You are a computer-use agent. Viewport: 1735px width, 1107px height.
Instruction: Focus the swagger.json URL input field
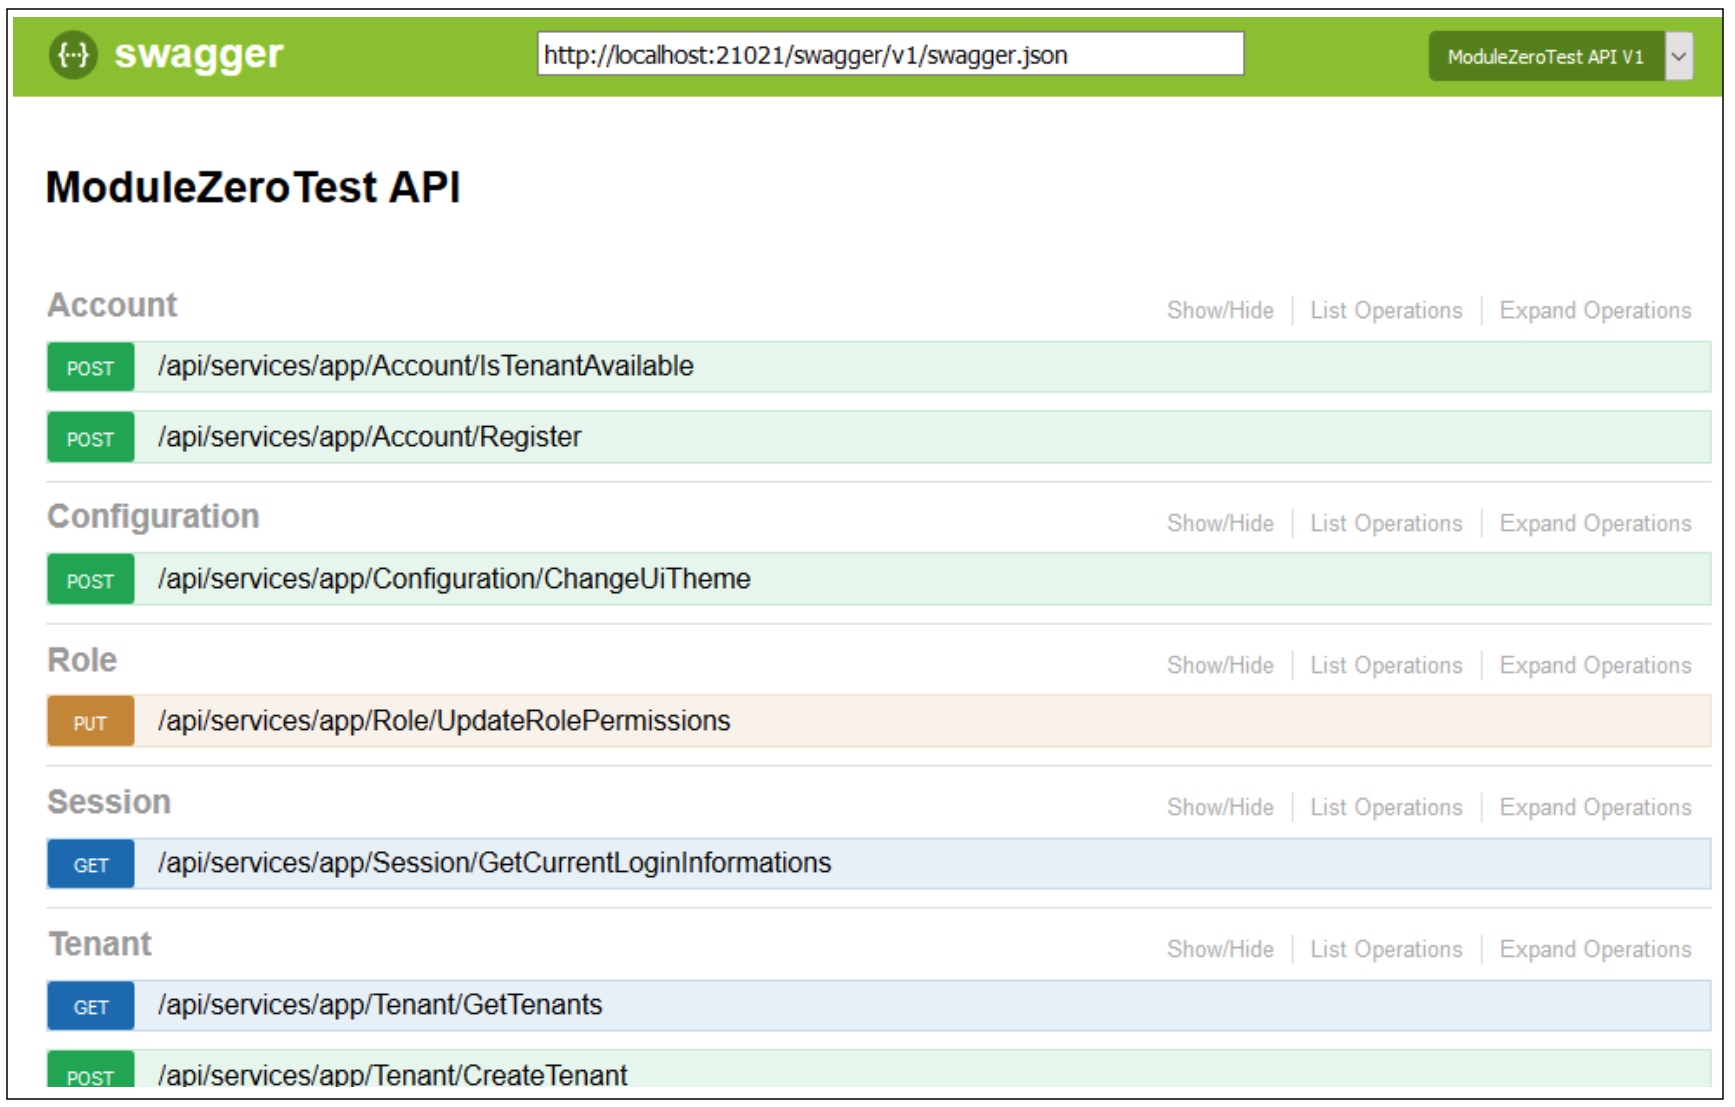pyautogui.click(x=890, y=54)
